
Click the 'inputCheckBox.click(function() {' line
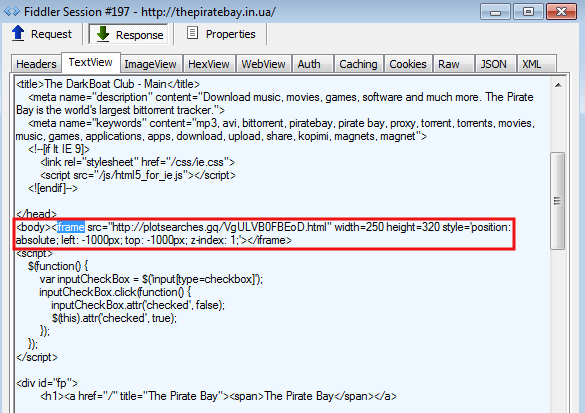pyautogui.click(x=115, y=292)
